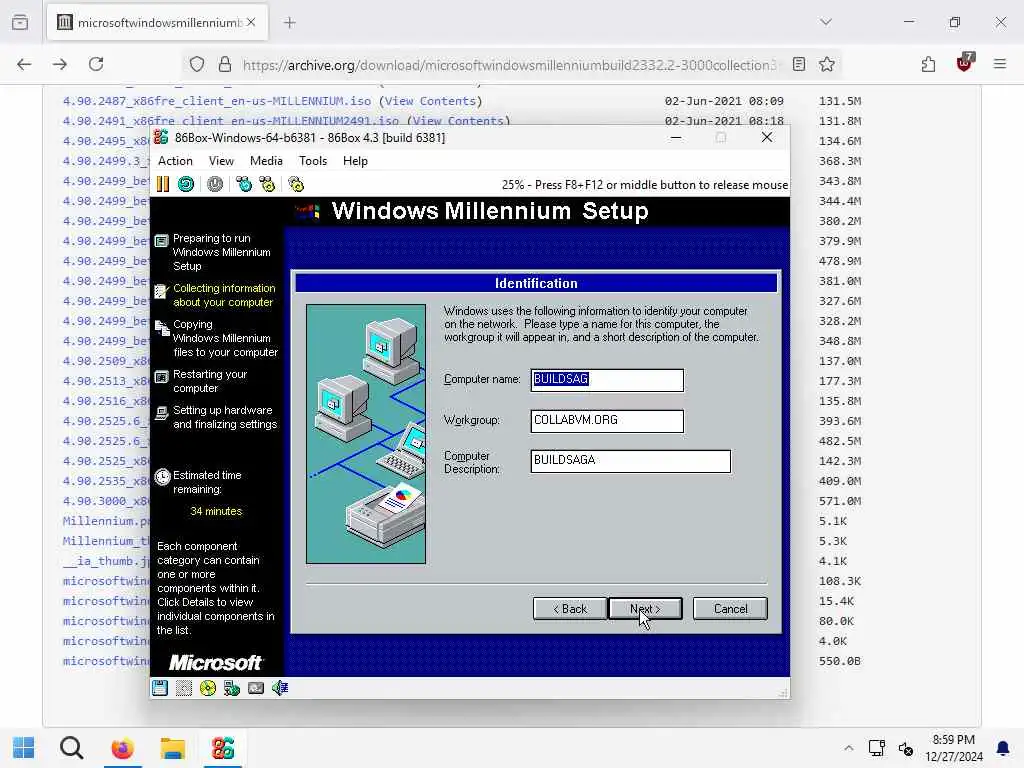
Task: Open list all tabs dropdown
Action: tap(826, 22)
